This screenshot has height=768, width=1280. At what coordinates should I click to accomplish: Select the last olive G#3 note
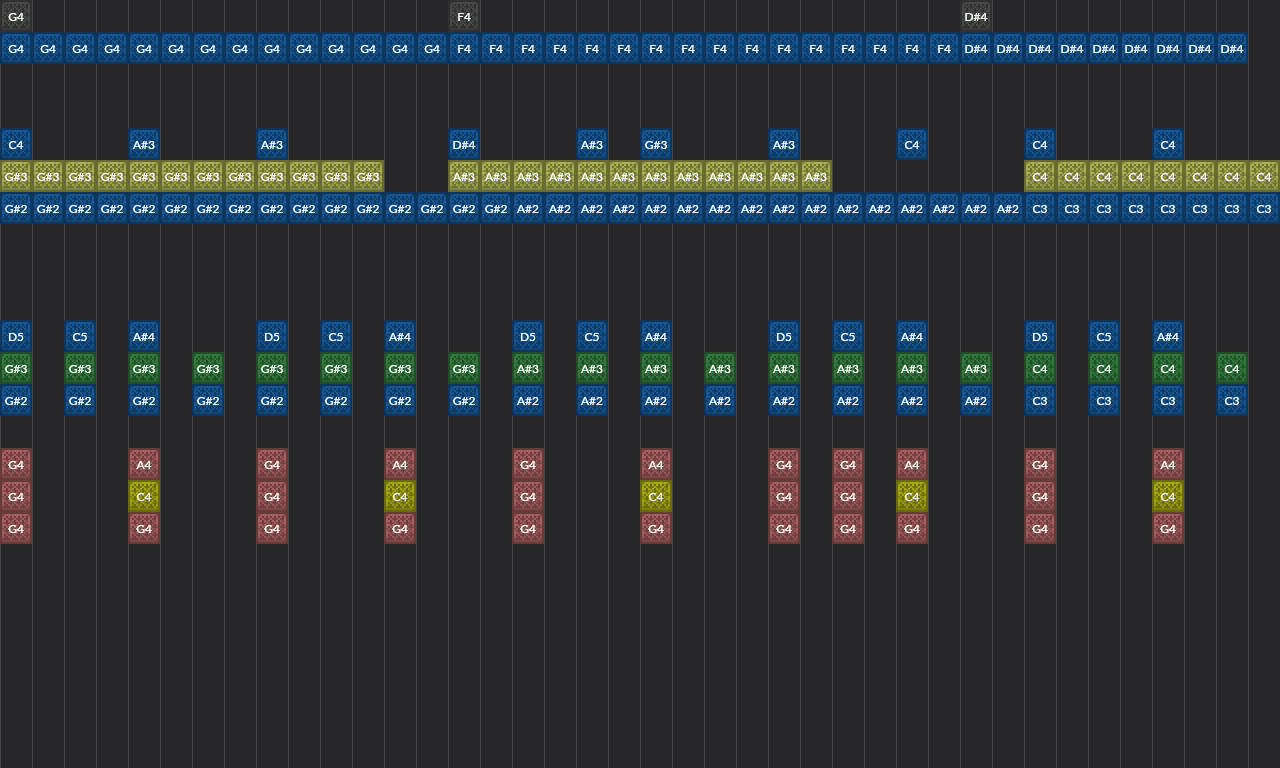coord(368,177)
